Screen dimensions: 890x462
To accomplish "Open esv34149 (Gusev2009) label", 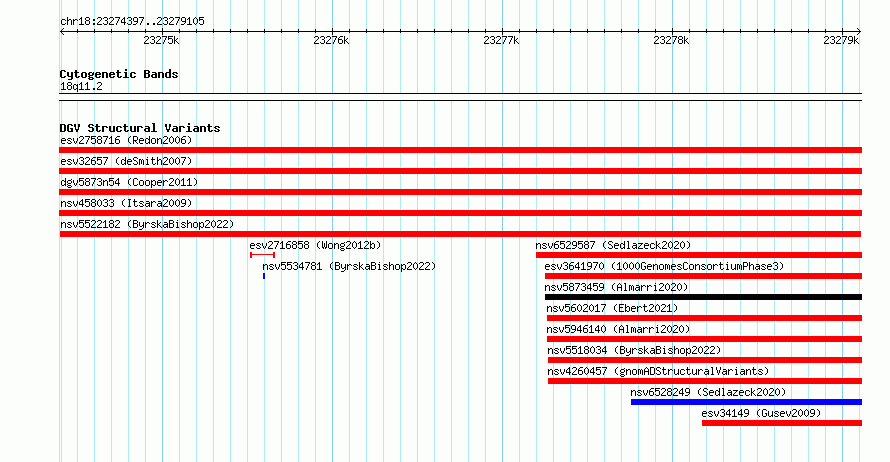I will [761, 413].
